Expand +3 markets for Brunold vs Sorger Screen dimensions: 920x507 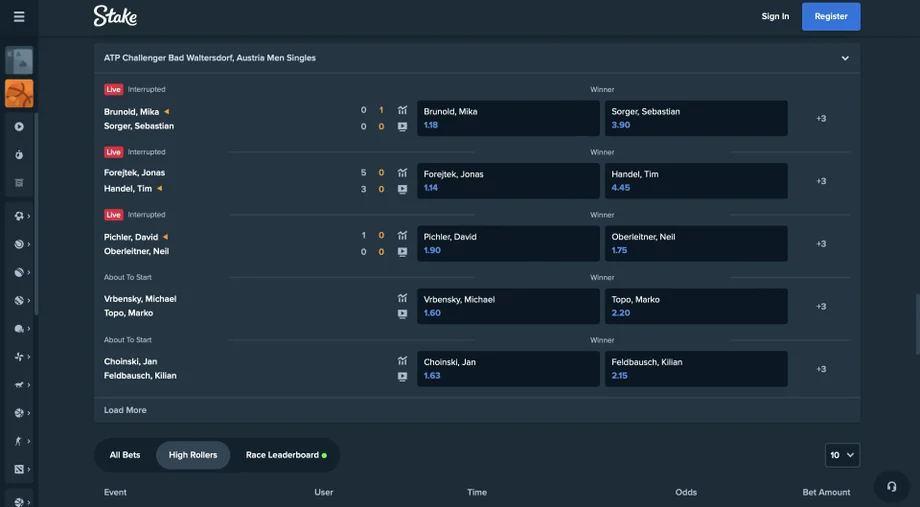pos(821,119)
